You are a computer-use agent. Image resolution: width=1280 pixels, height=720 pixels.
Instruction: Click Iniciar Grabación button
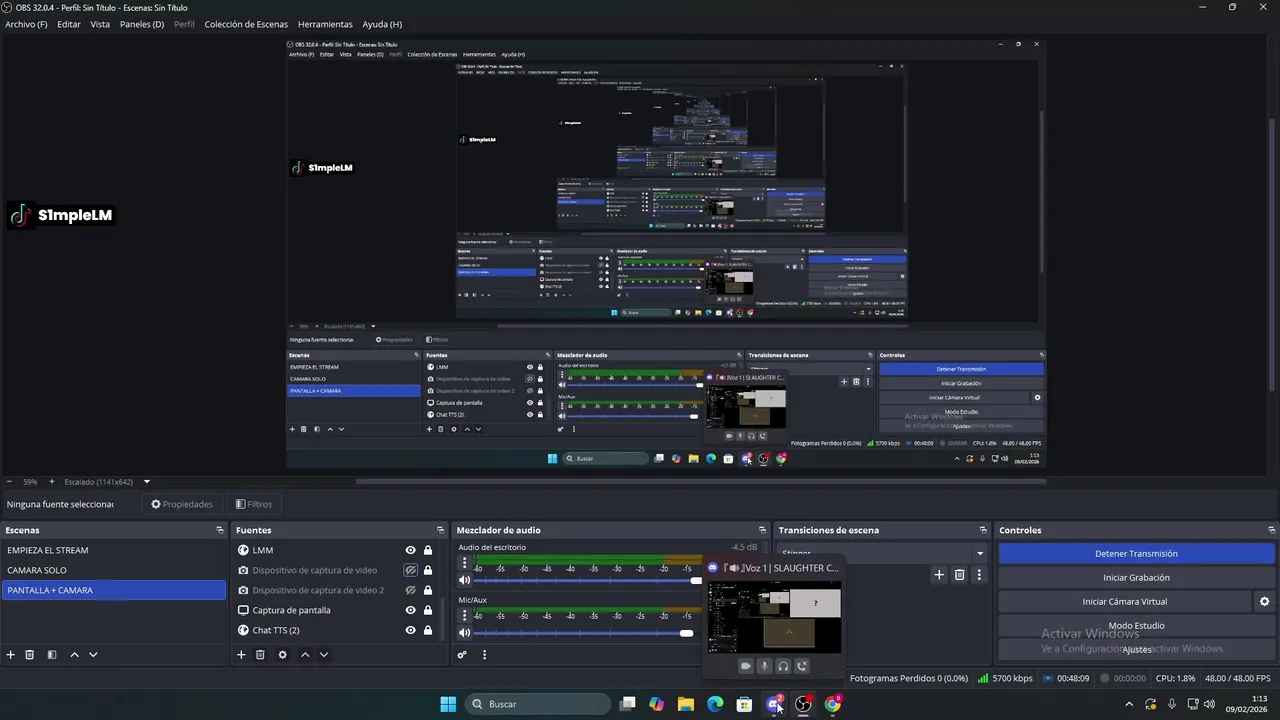pyautogui.click(x=1137, y=577)
